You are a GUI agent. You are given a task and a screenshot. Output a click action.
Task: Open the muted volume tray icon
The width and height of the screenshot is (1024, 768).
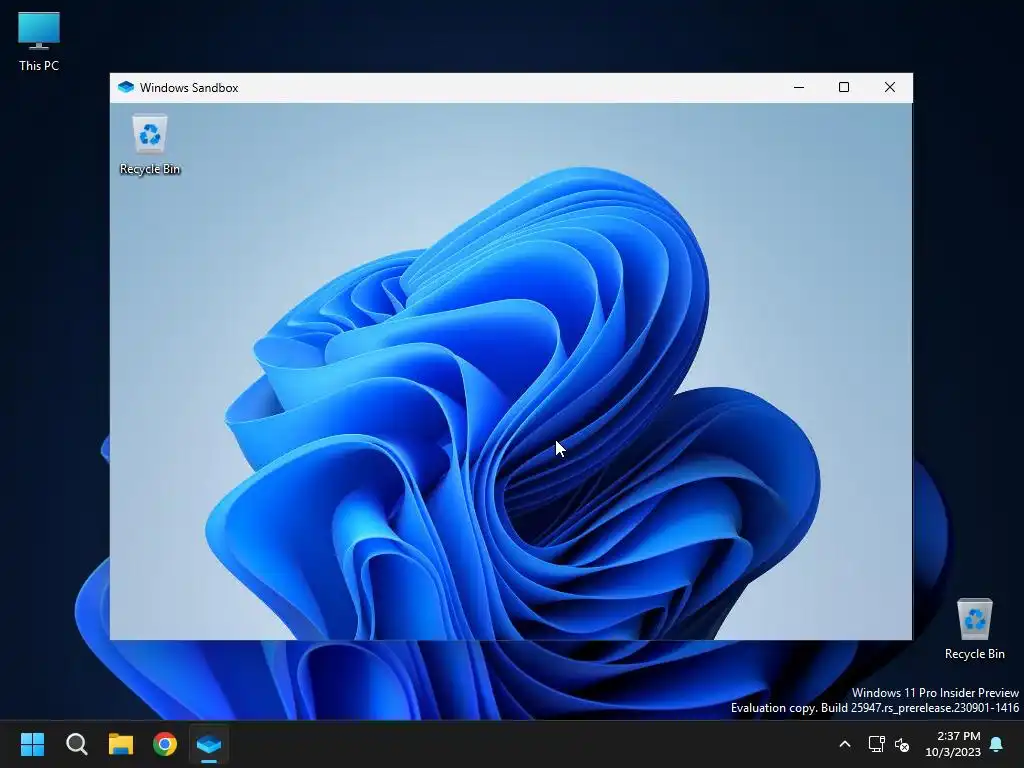point(902,744)
